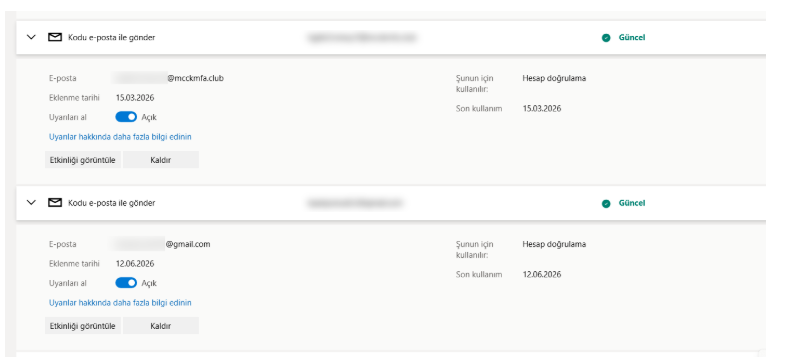Viewport: 792px width, 360px height.
Task: Remove the mcckmfa.club email with Kaldır
Action: (161, 160)
